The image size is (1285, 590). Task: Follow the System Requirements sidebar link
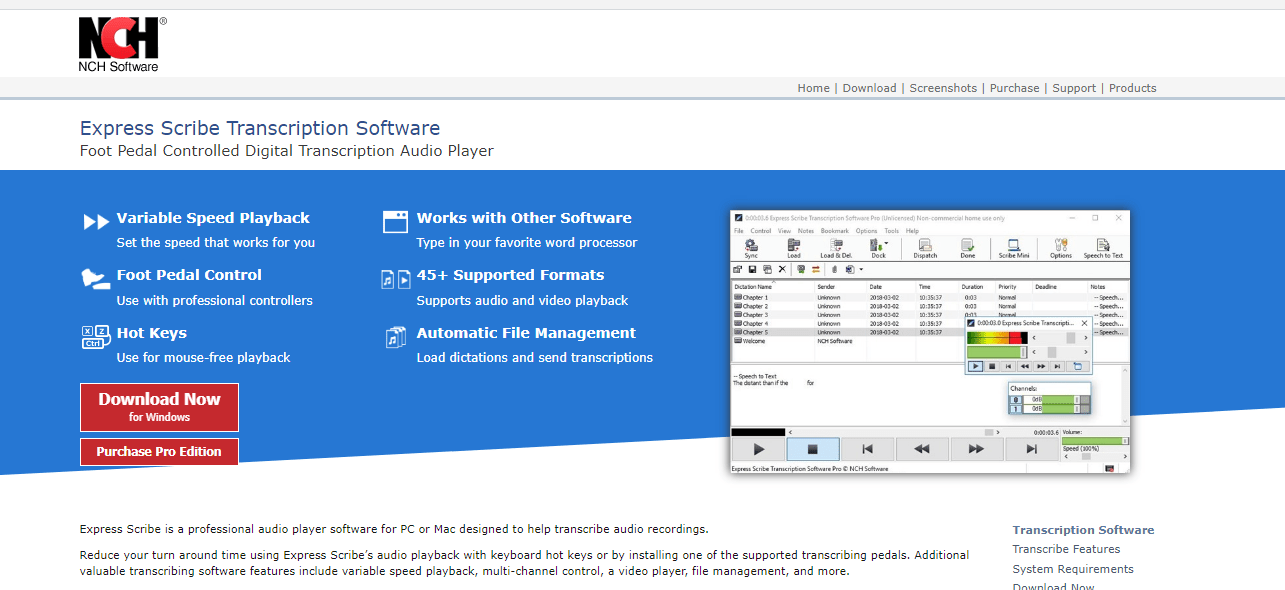[1072, 569]
